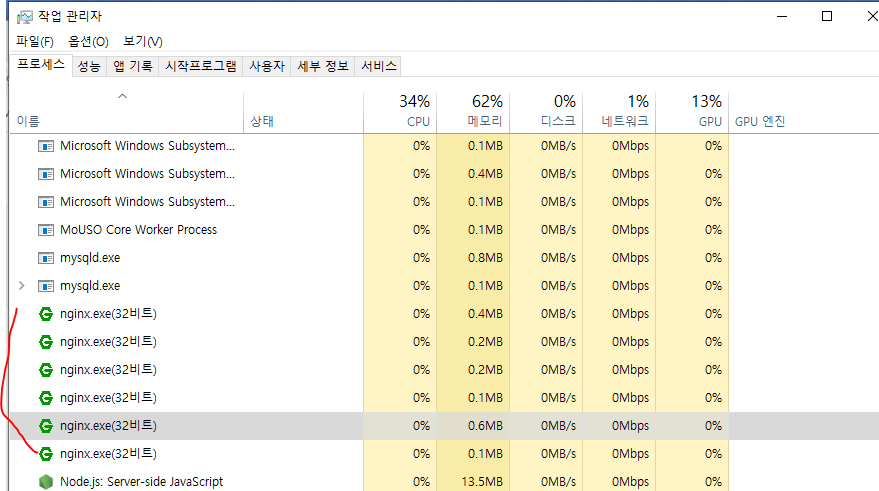This screenshot has width=879, height=491.
Task: Select mysqld.exe name with 0.8MB memory
Action: 90,258
